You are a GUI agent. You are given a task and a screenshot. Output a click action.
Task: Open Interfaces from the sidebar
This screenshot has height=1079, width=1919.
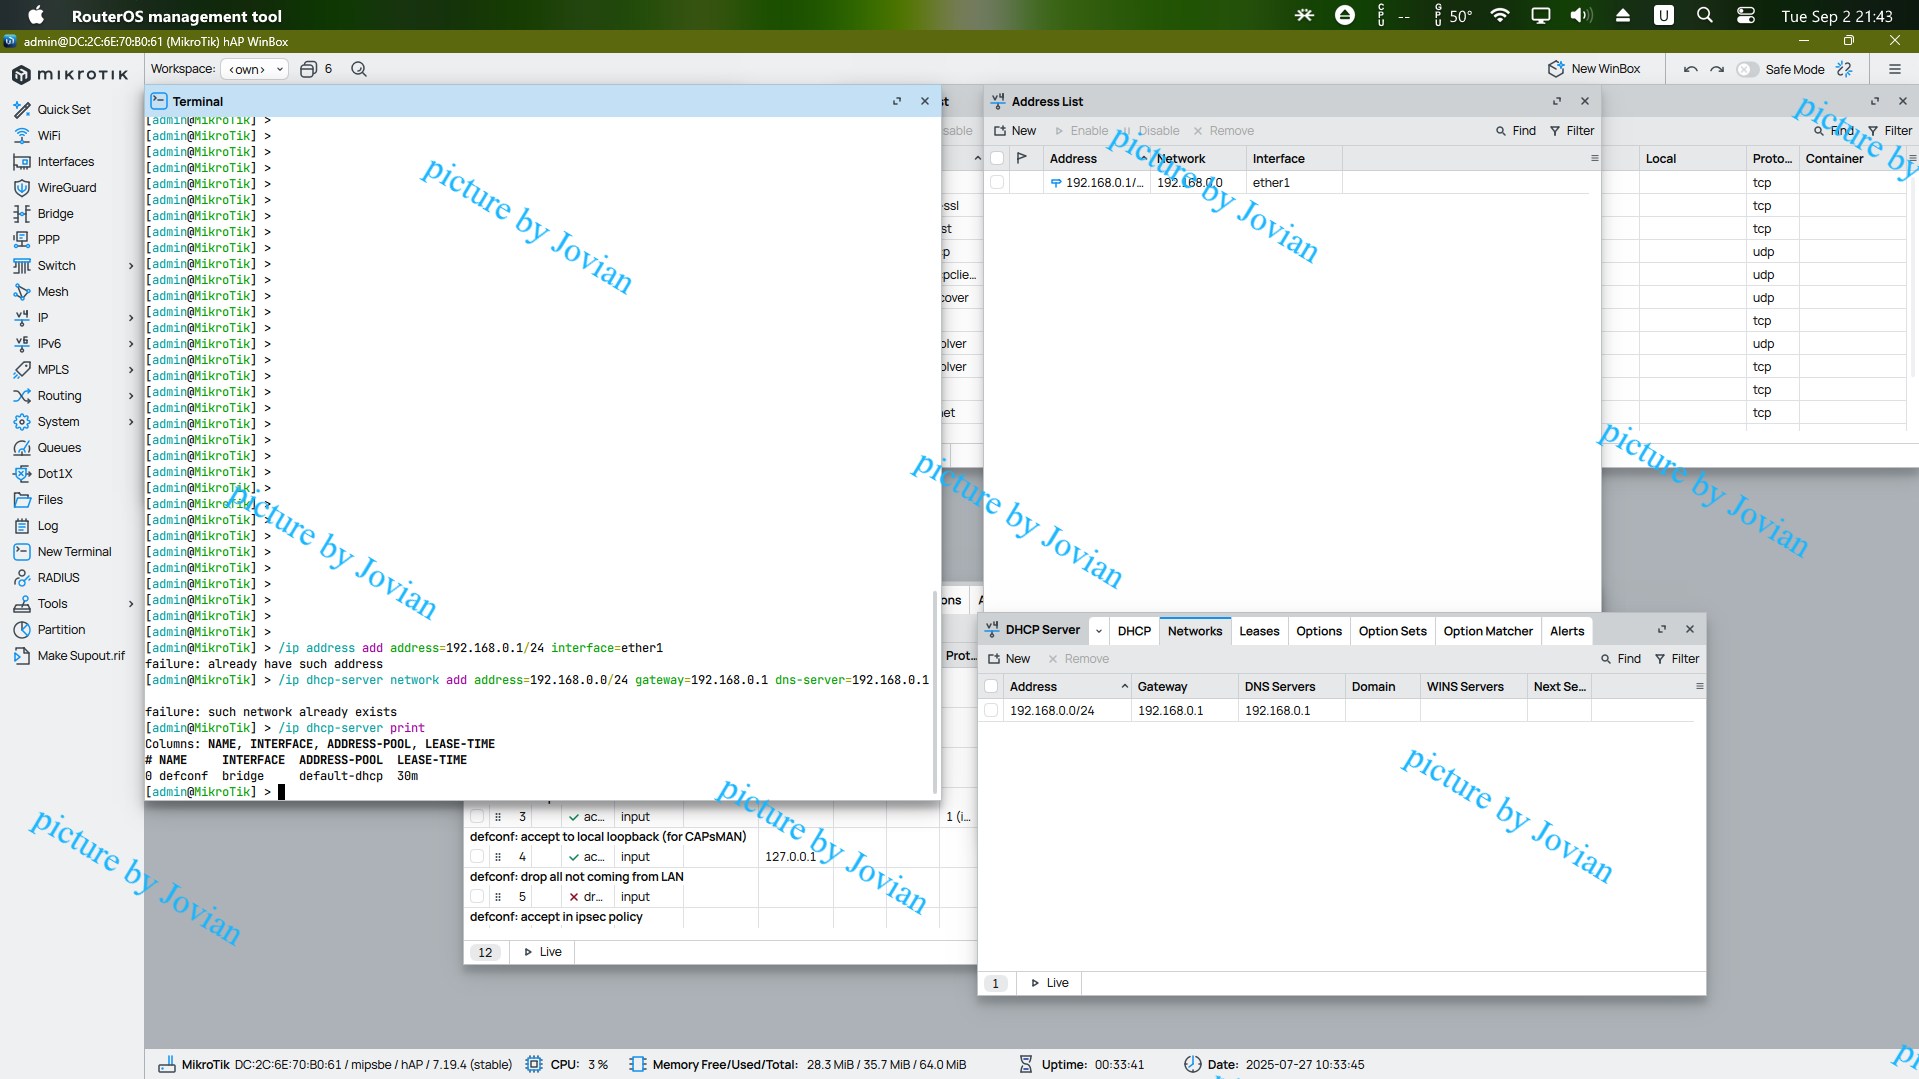coord(66,162)
